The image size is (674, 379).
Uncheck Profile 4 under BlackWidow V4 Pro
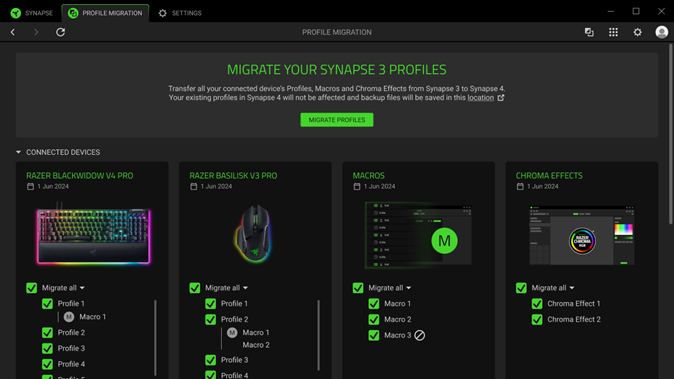(x=47, y=364)
